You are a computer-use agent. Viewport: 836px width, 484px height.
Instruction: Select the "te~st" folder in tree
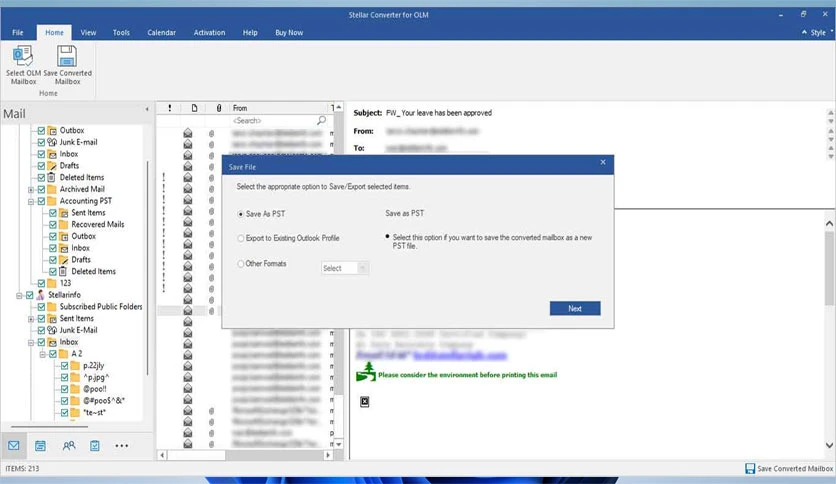[x=94, y=413]
